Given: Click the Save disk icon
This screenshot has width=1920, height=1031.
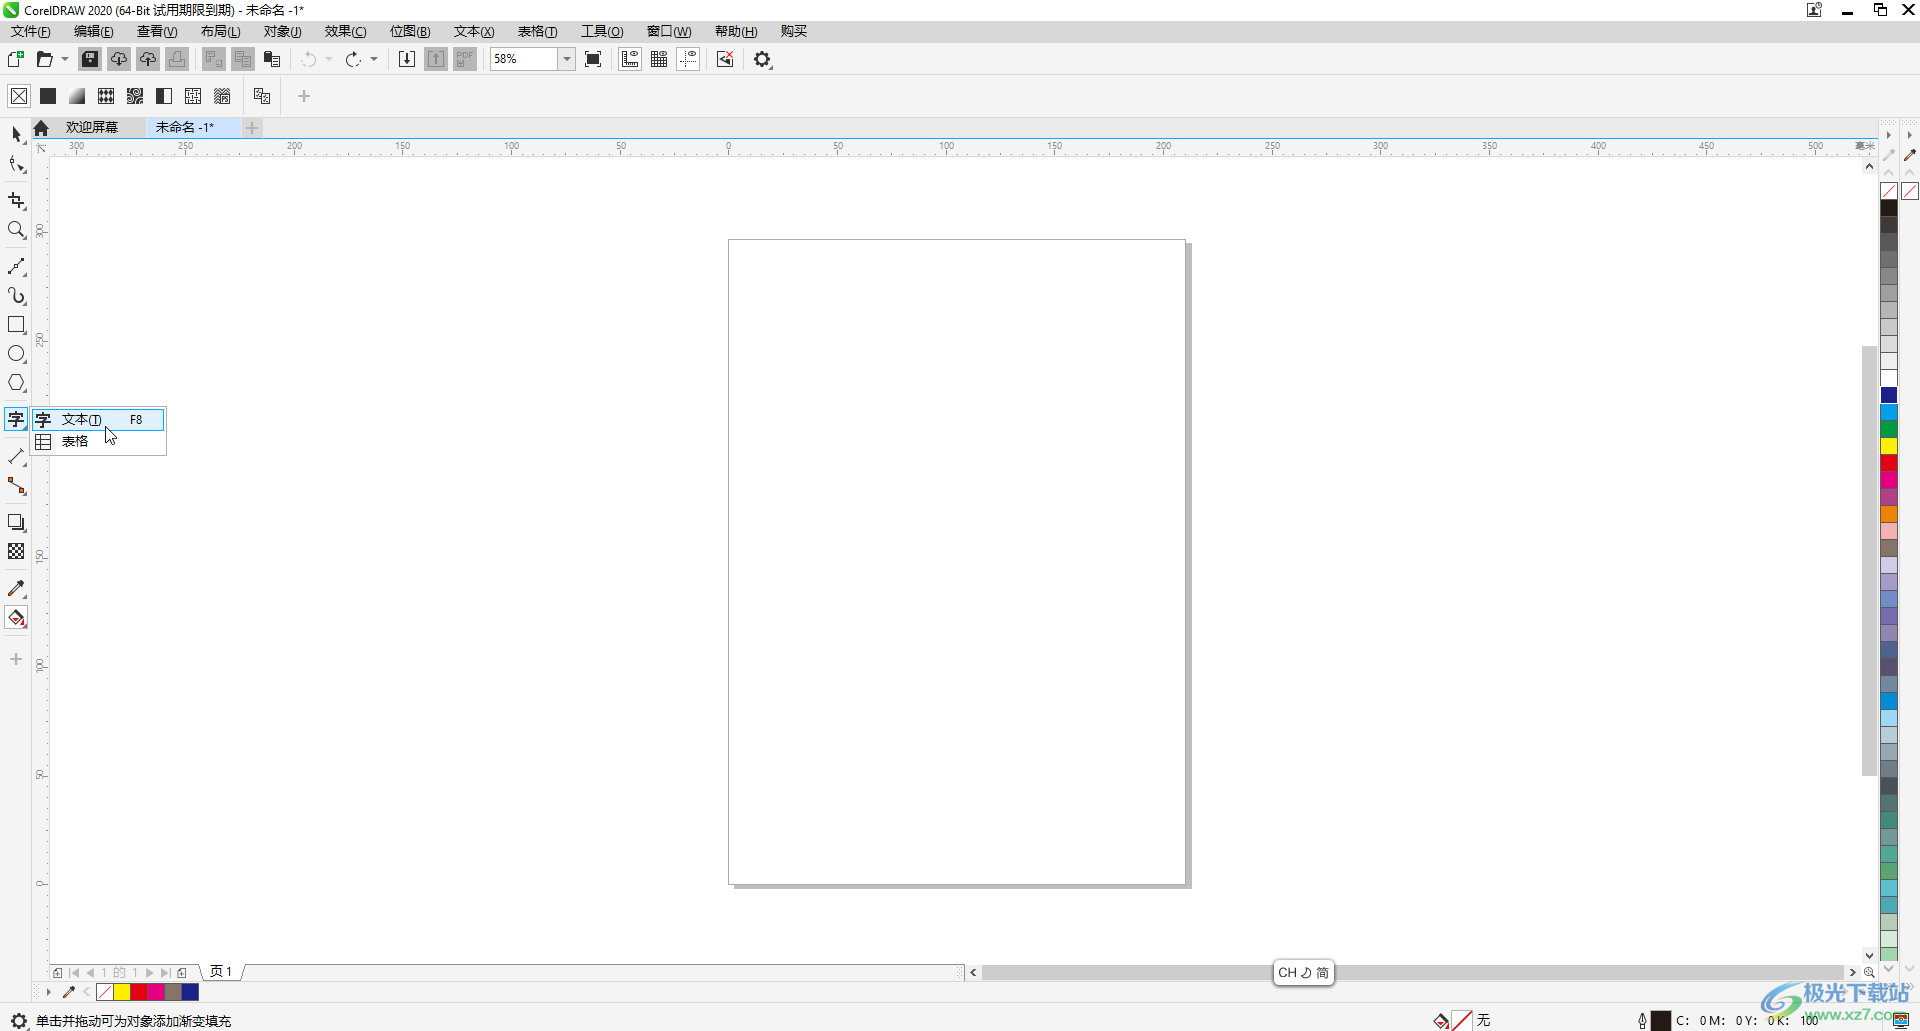Looking at the screenshot, I should [90, 59].
